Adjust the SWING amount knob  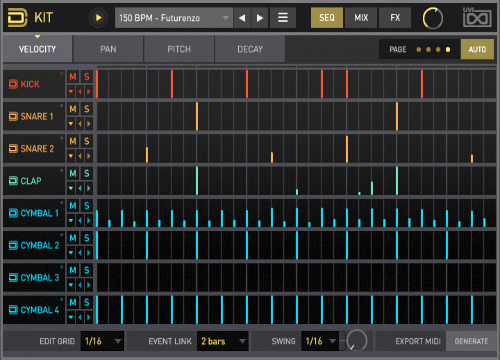click(357, 340)
